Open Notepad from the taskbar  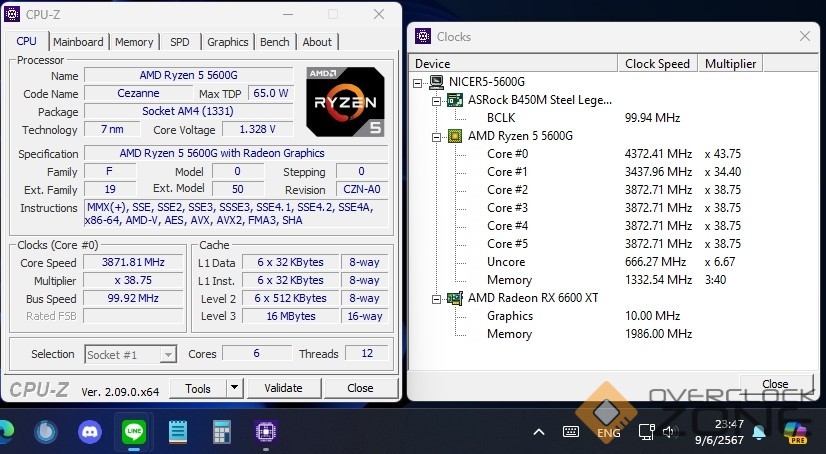click(178, 432)
